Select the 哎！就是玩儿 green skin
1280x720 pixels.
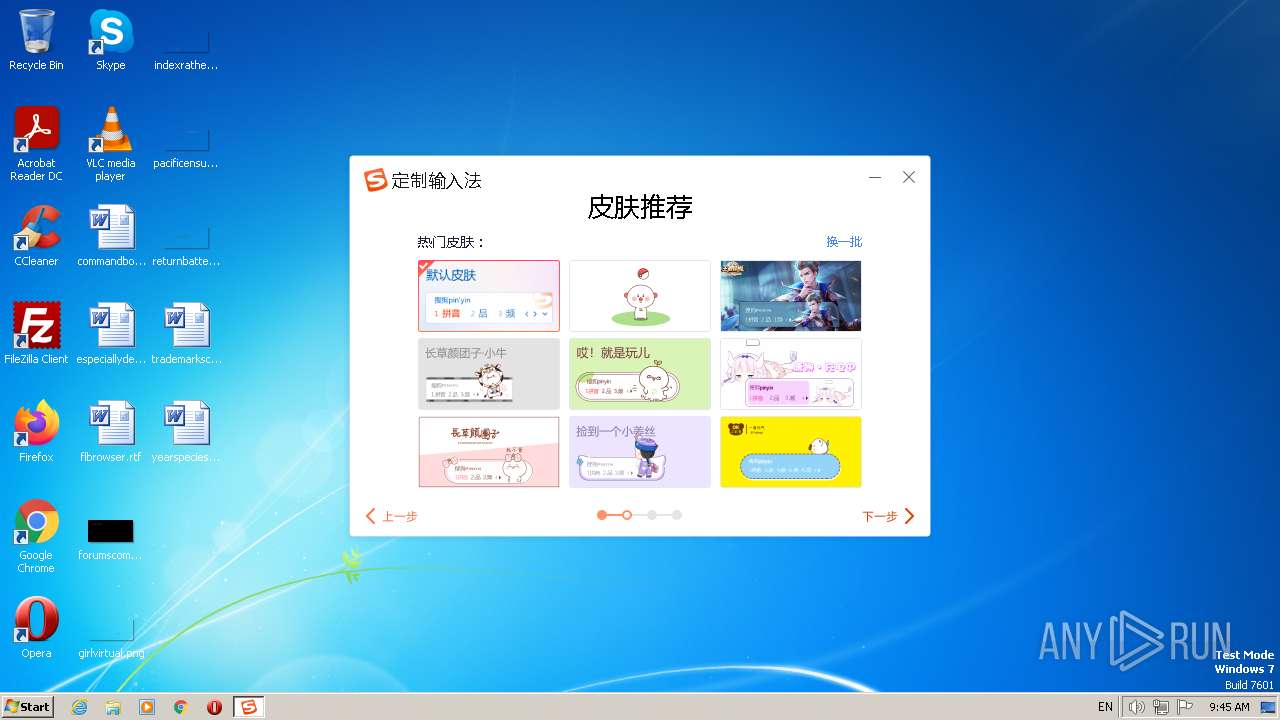click(x=640, y=374)
